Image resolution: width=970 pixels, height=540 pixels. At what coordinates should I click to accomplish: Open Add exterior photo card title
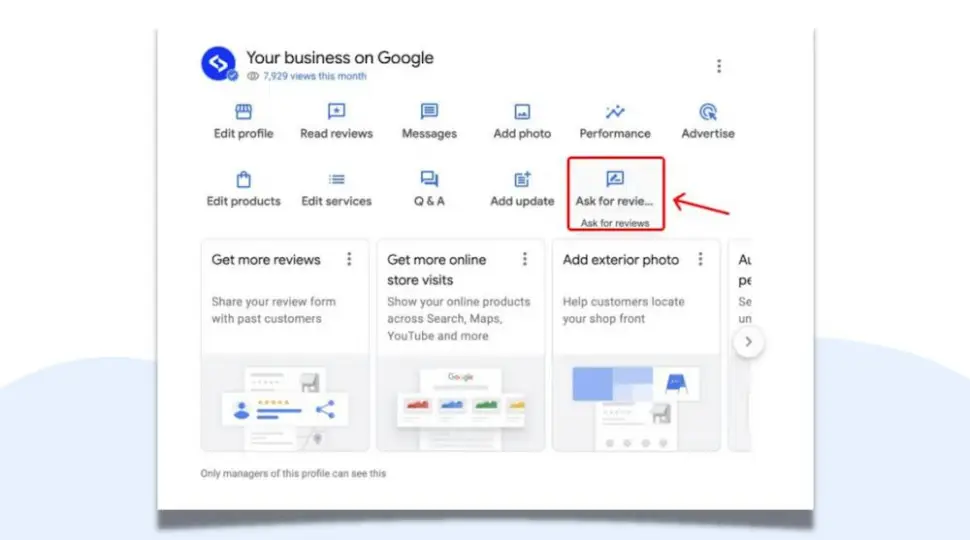click(x=620, y=260)
